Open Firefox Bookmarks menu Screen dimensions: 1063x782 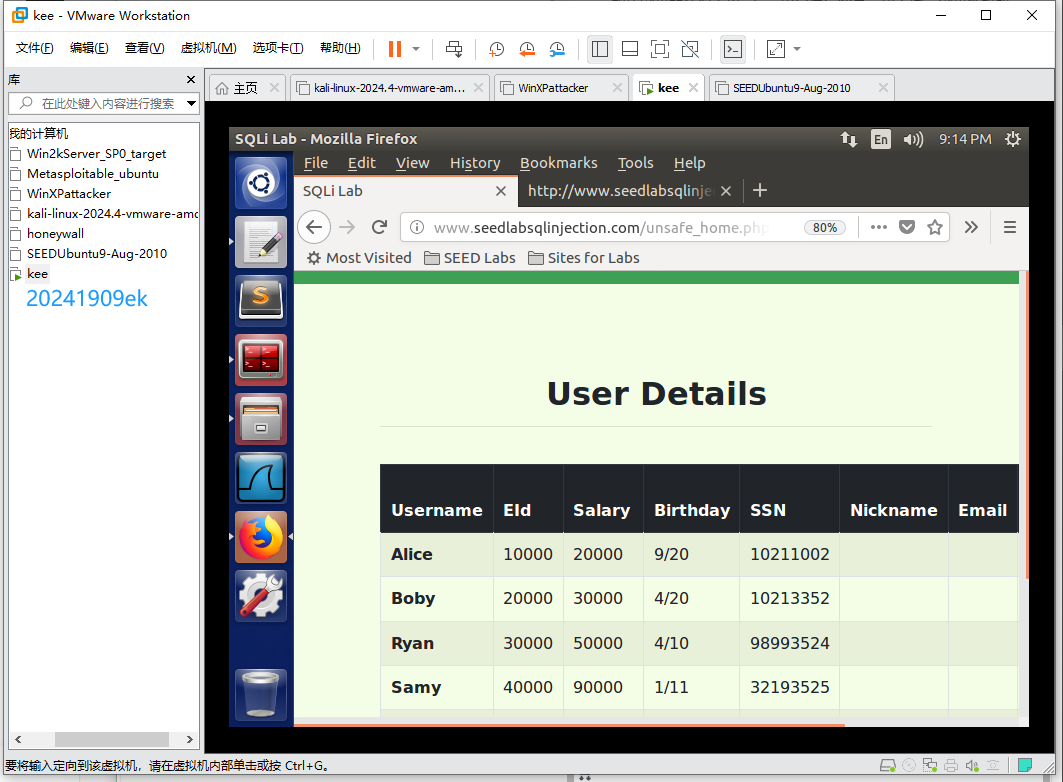point(559,163)
